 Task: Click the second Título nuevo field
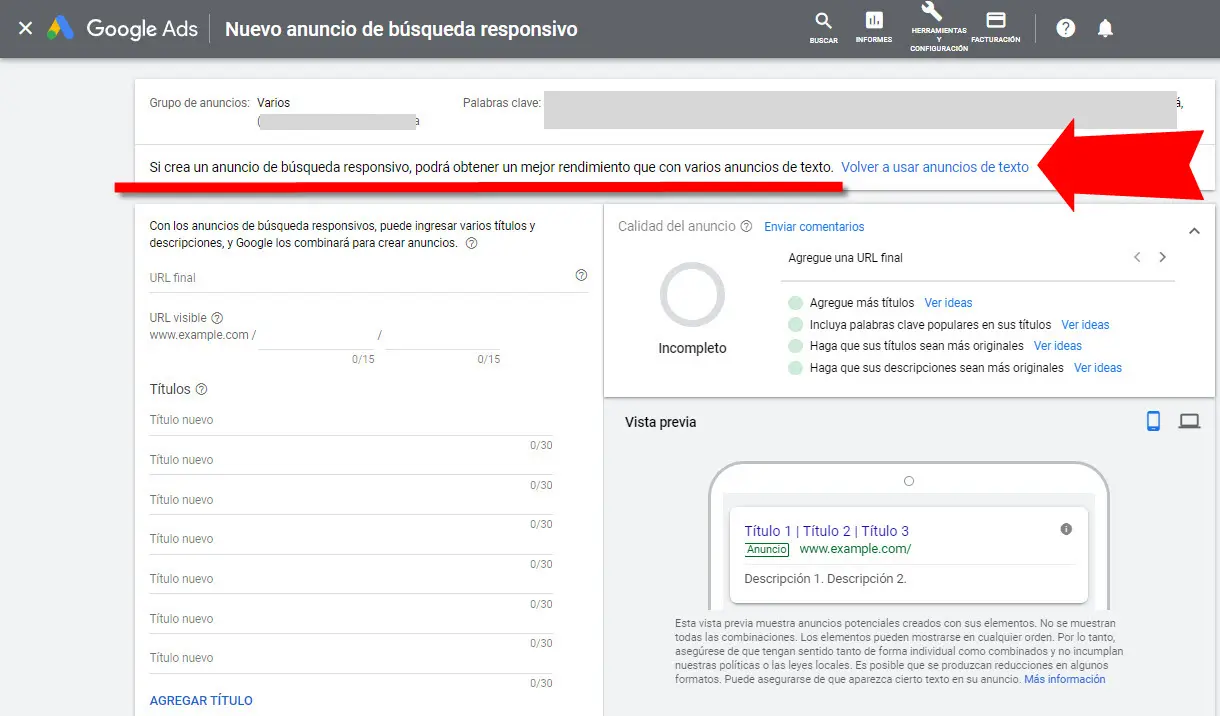(351, 460)
